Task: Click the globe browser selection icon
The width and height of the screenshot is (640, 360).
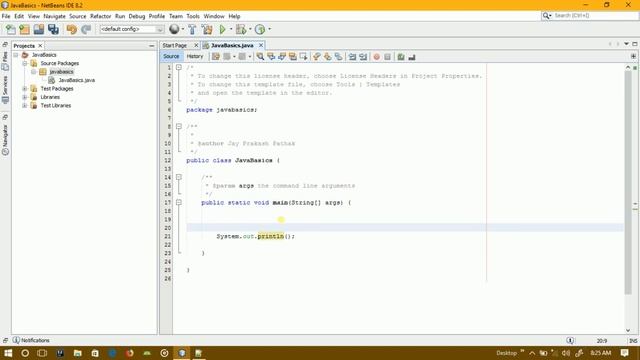Action: 174,29
